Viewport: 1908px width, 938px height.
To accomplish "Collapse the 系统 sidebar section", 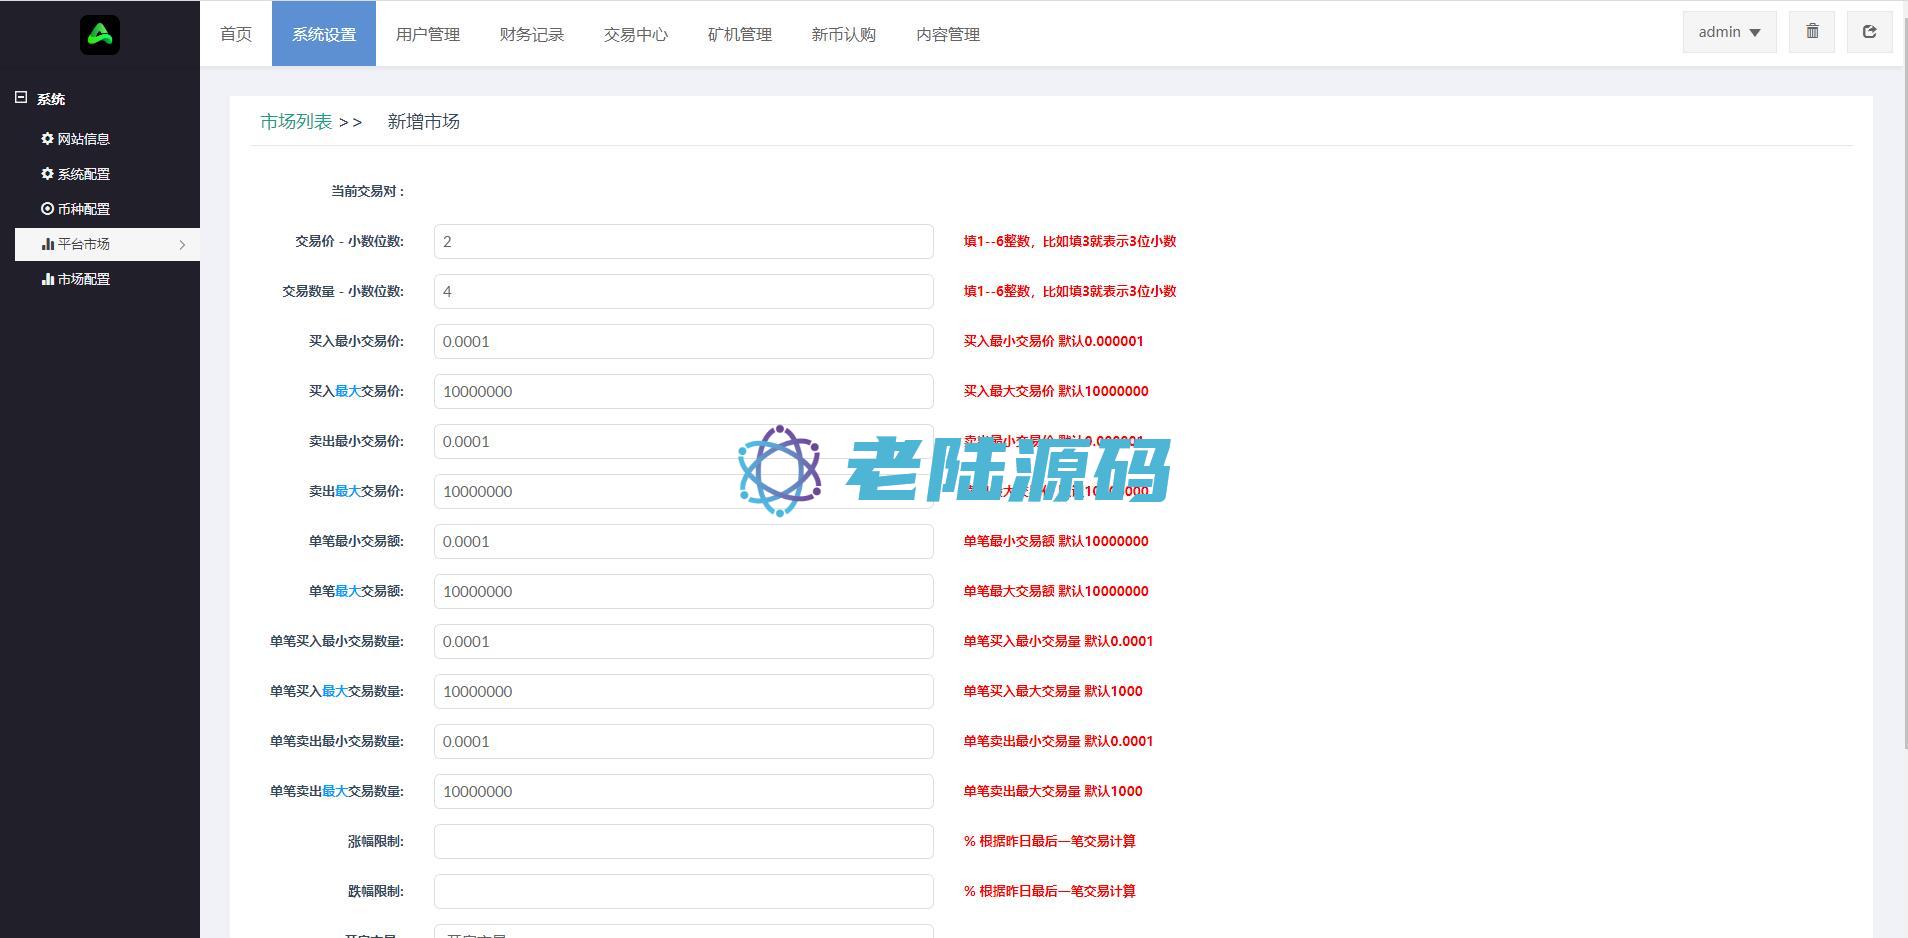I will click(x=21, y=98).
